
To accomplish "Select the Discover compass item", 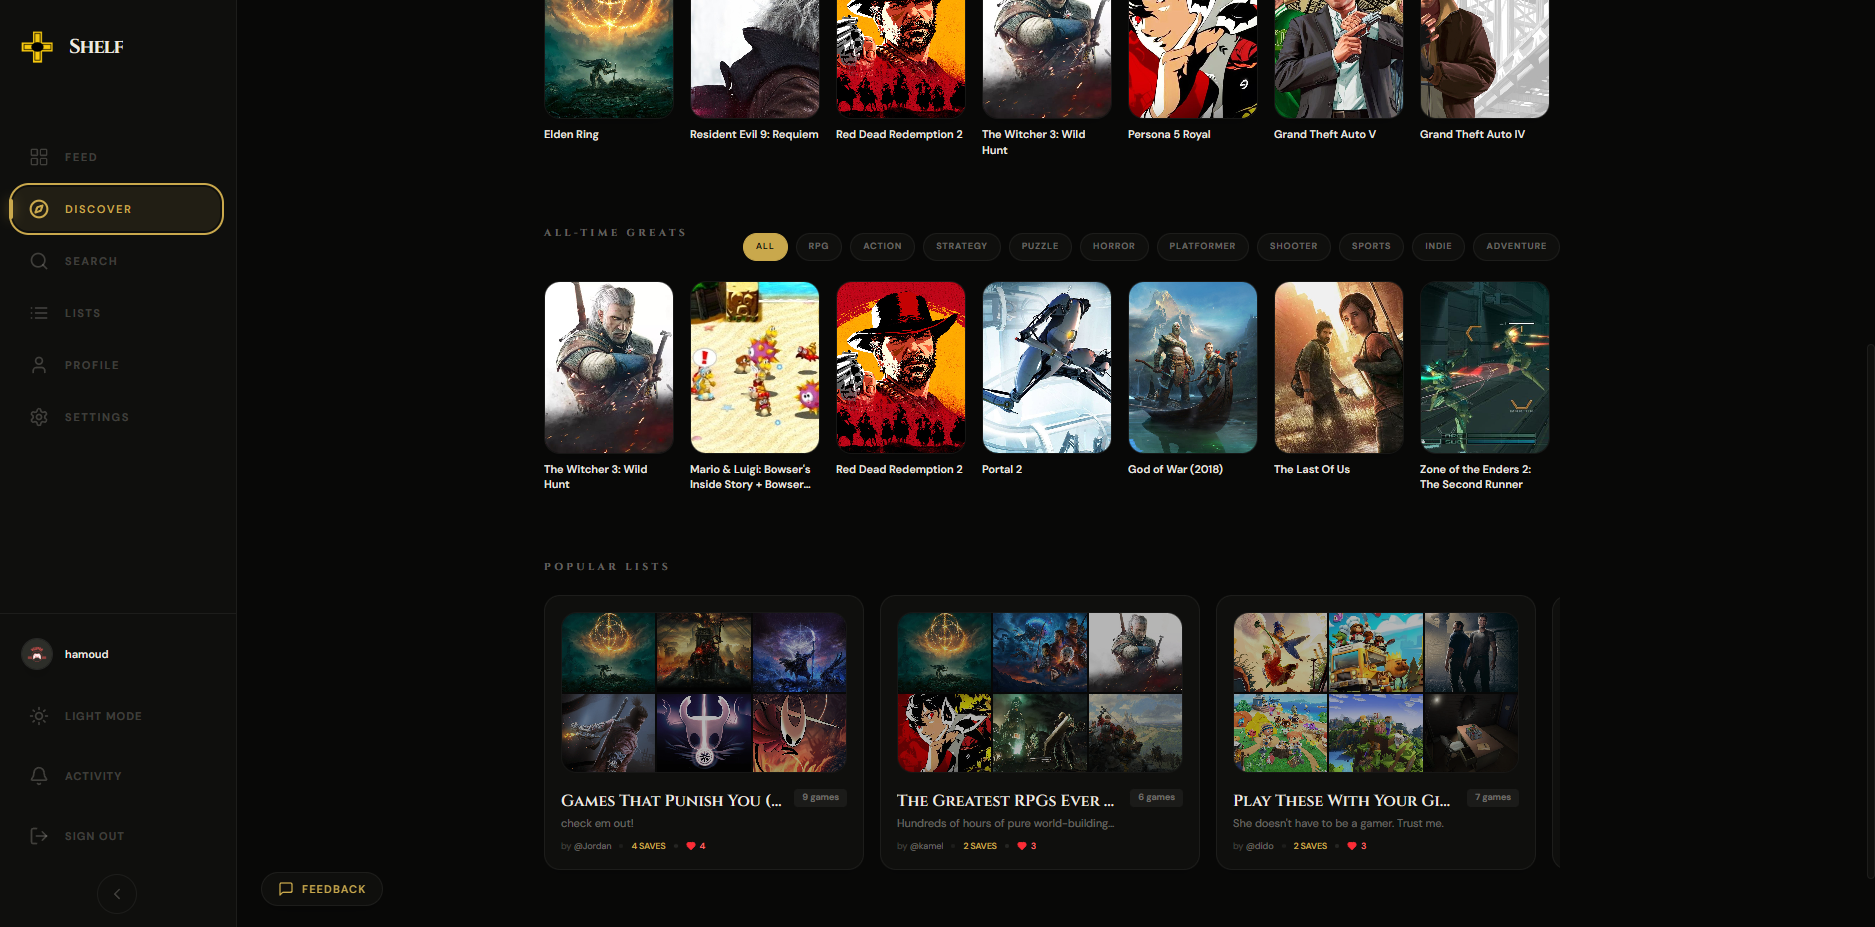I will 117,209.
